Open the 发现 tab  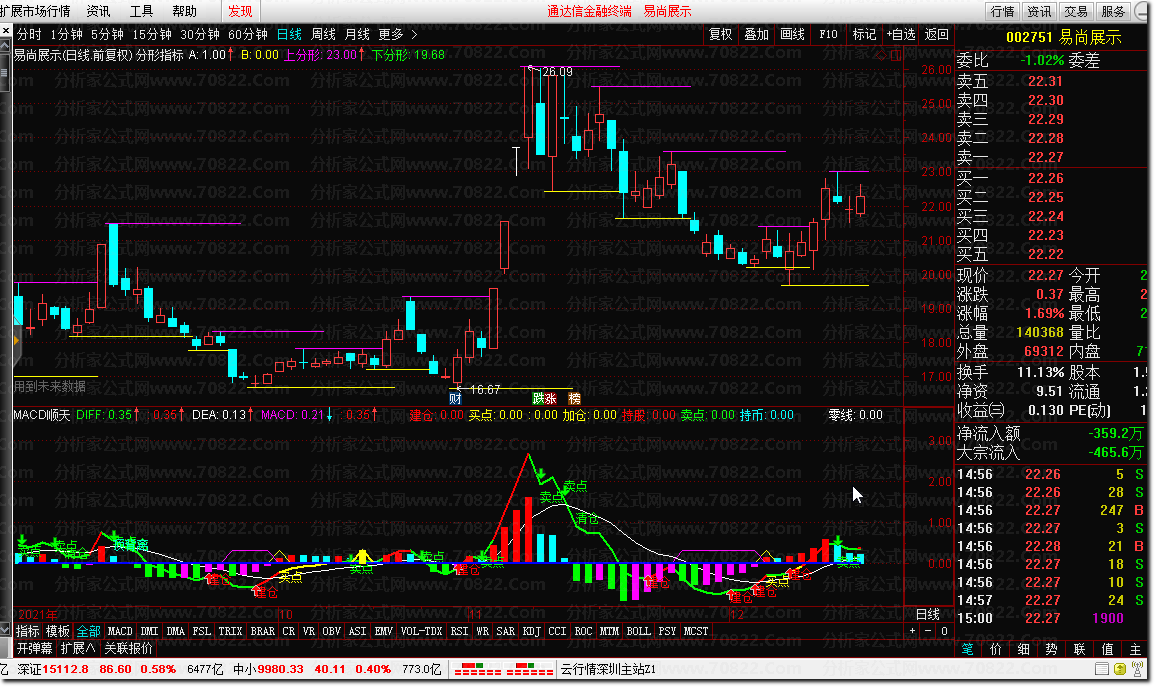pos(240,11)
